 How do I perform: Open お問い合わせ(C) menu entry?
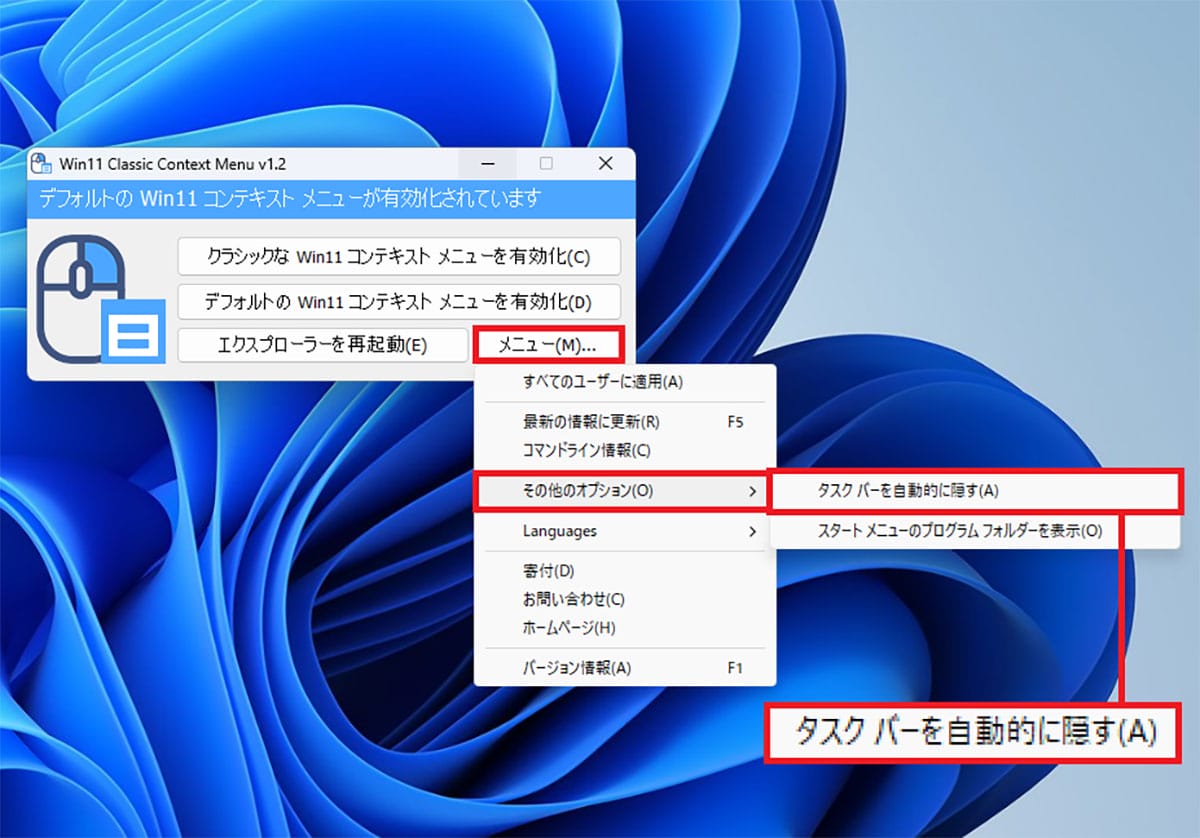[625, 599]
